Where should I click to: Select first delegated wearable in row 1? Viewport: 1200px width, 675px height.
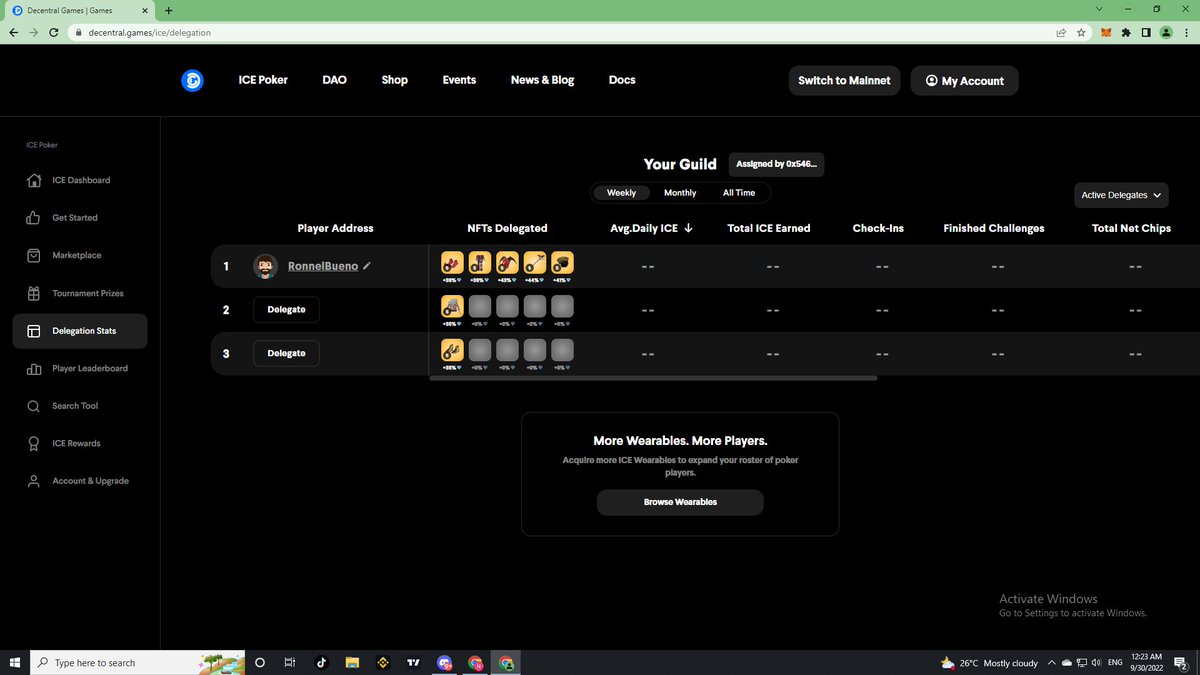pos(452,263)
